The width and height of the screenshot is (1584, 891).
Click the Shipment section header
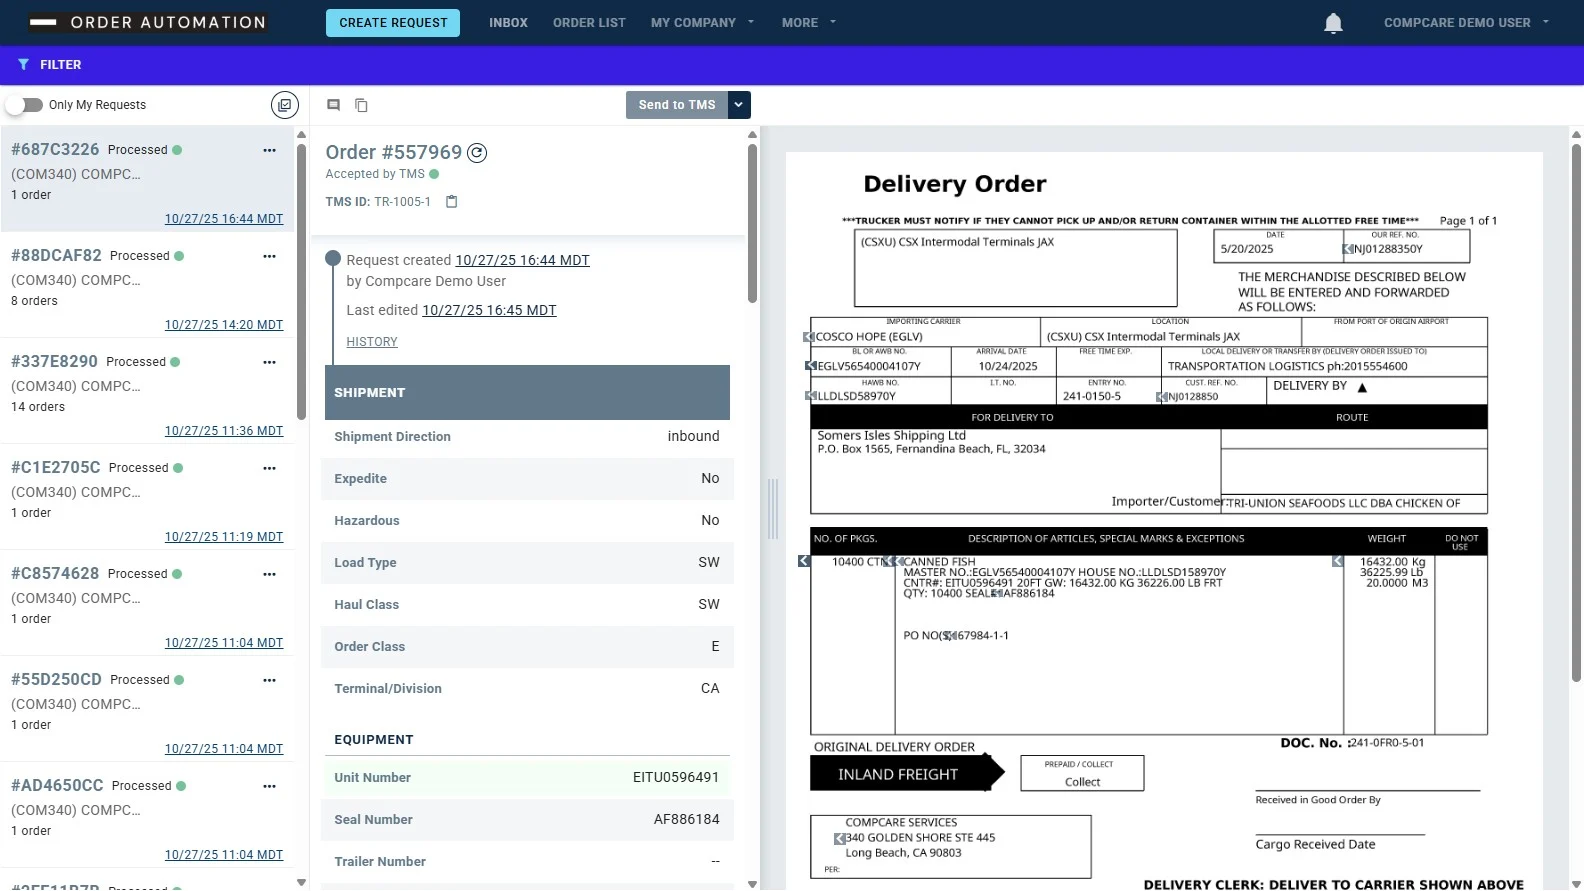(x=527, y=393)
